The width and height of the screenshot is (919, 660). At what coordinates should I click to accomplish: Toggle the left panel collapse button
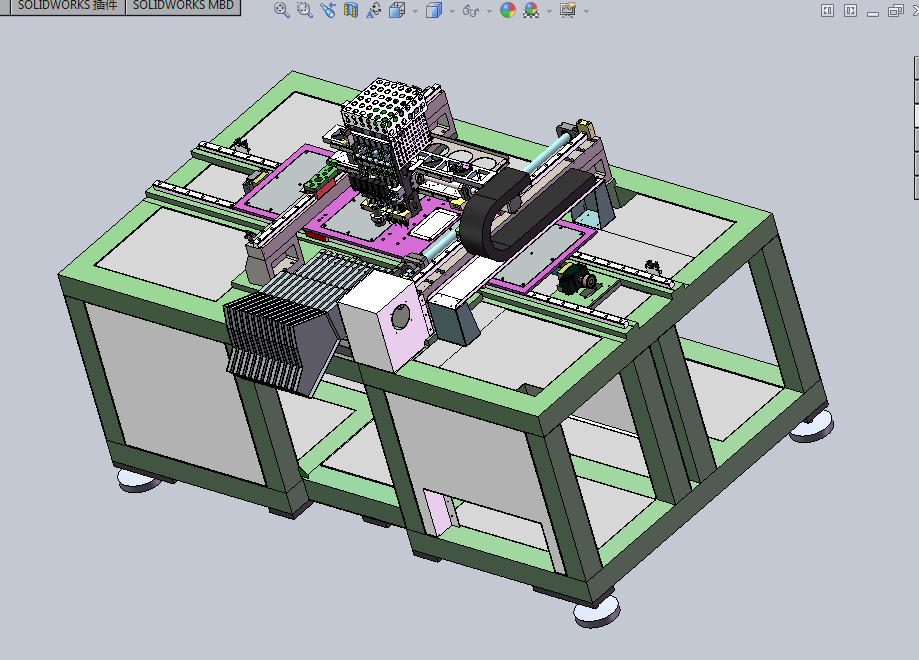[x=828, y=11]
